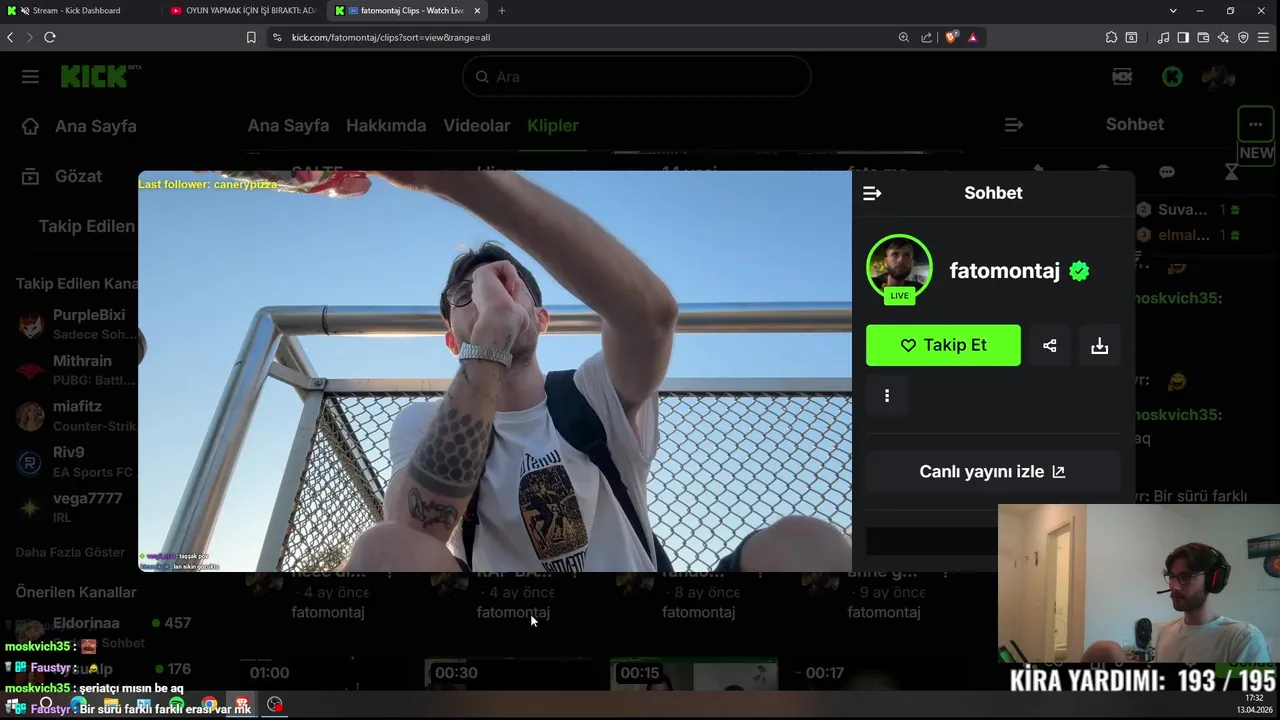The height and width of the screenshot is (720, 1280).
Task: Open the browser extensions puzzle icon
Action: pyautogui.click(x=1111, y=37)
